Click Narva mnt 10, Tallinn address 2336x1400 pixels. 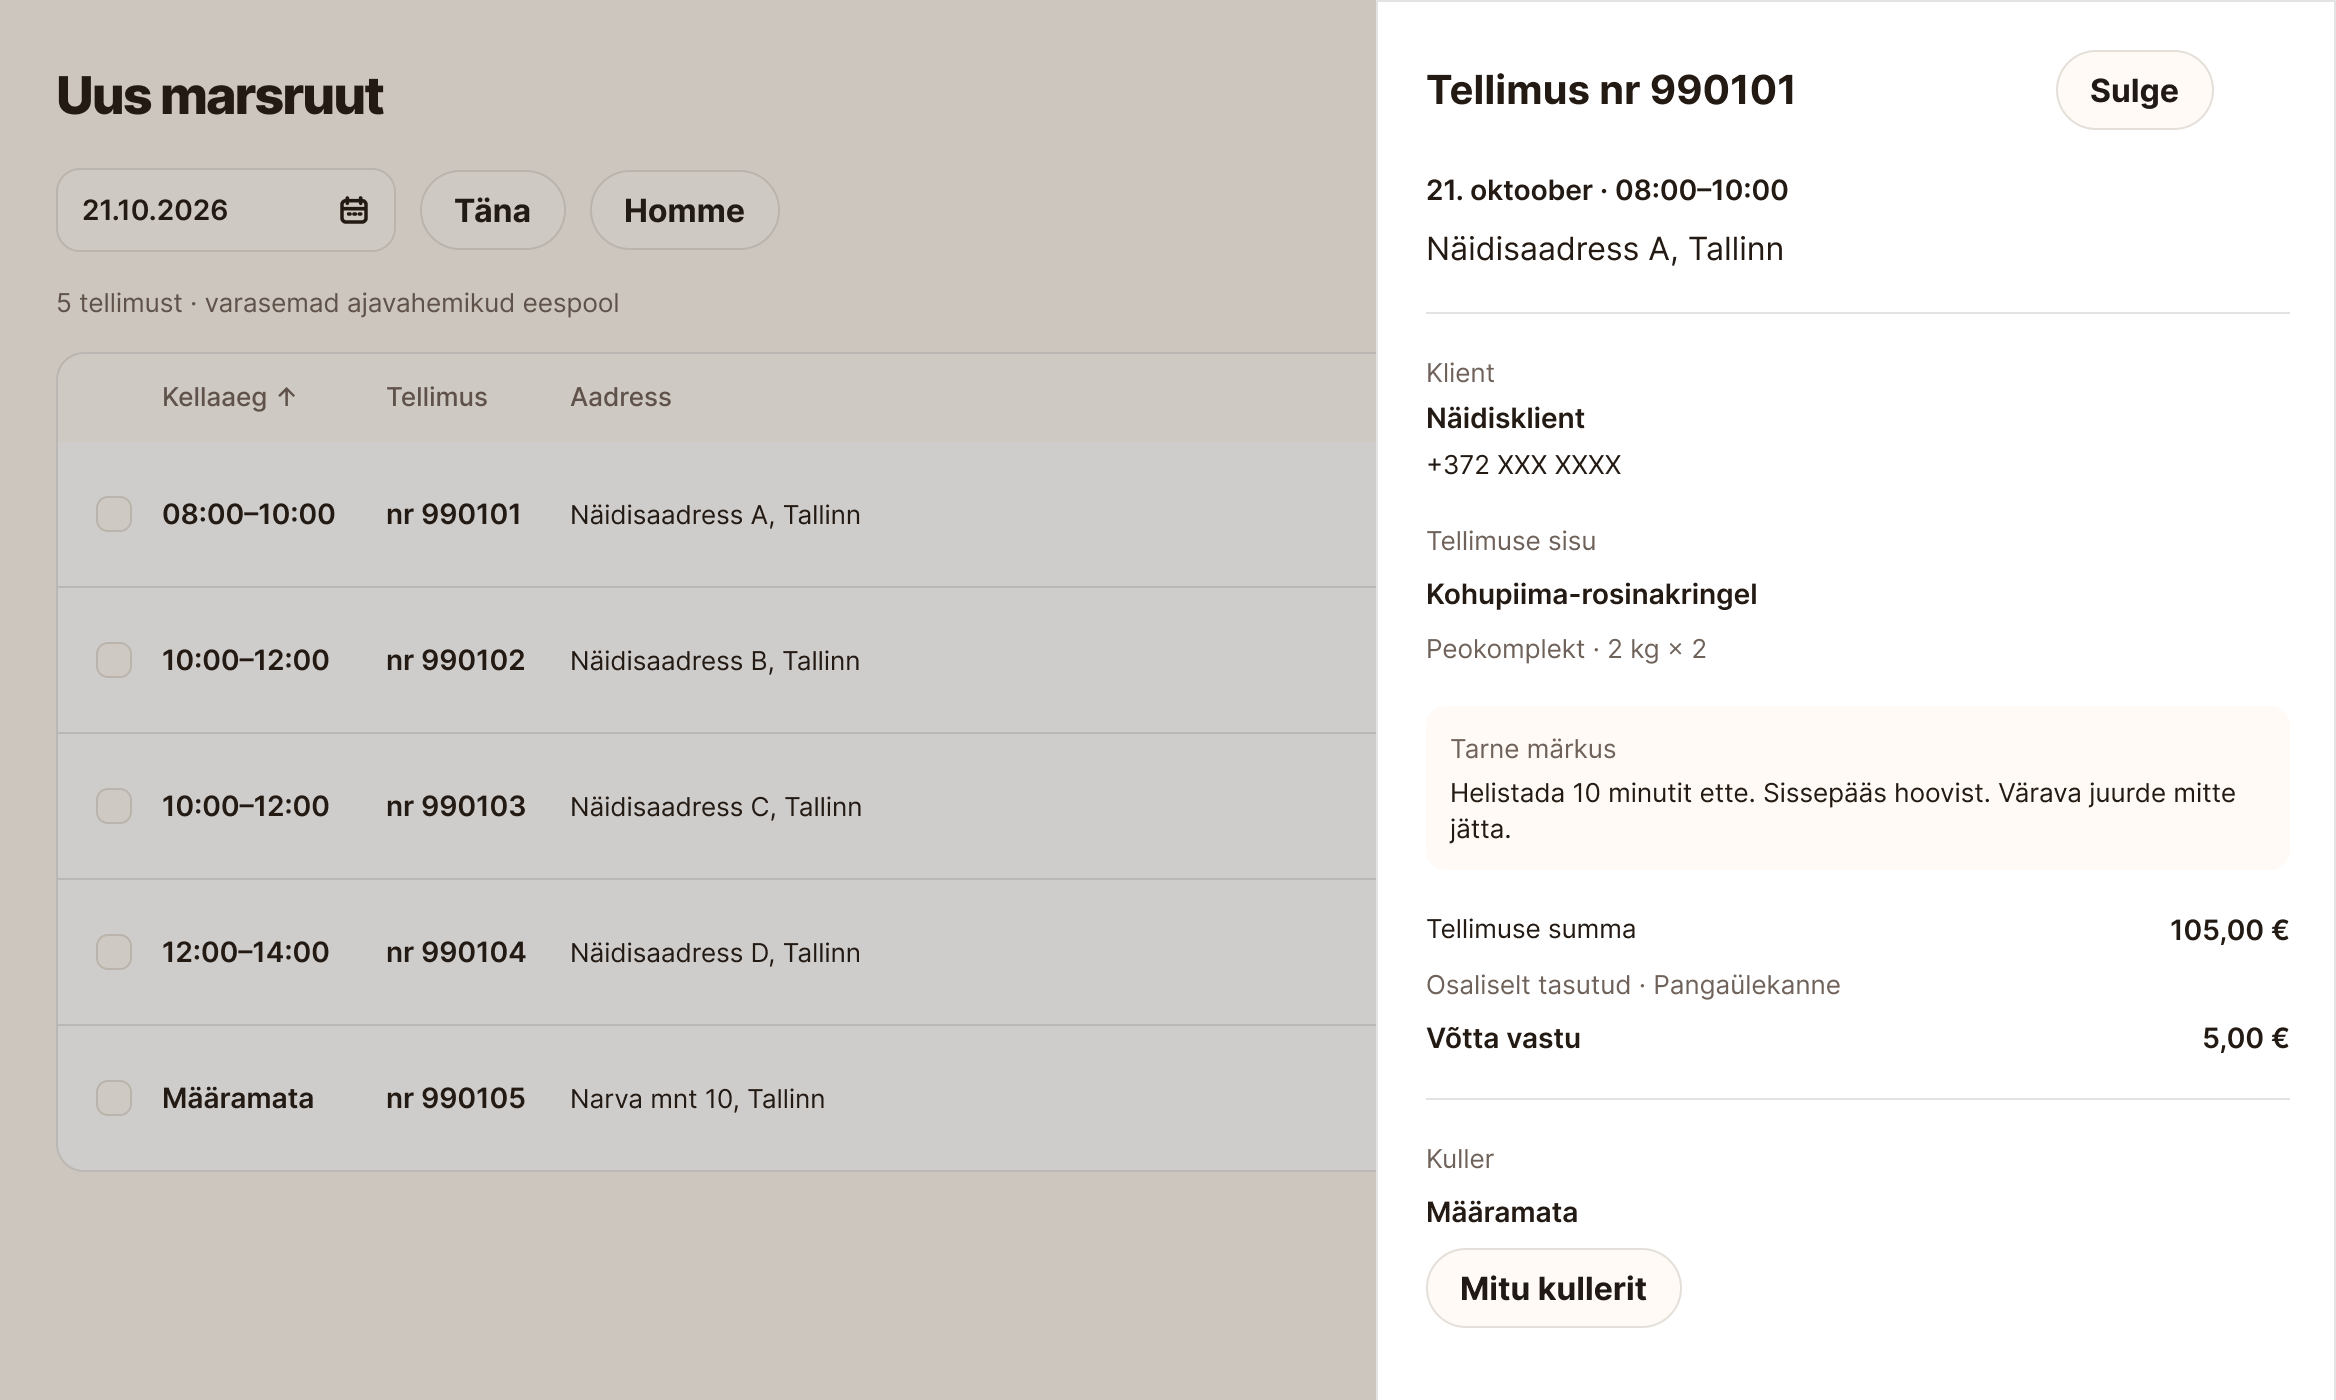(x=697, y=1098)
